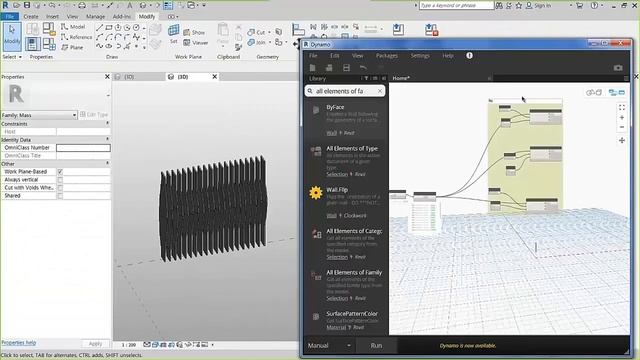Collapse the Other properties section

(108, 163)
